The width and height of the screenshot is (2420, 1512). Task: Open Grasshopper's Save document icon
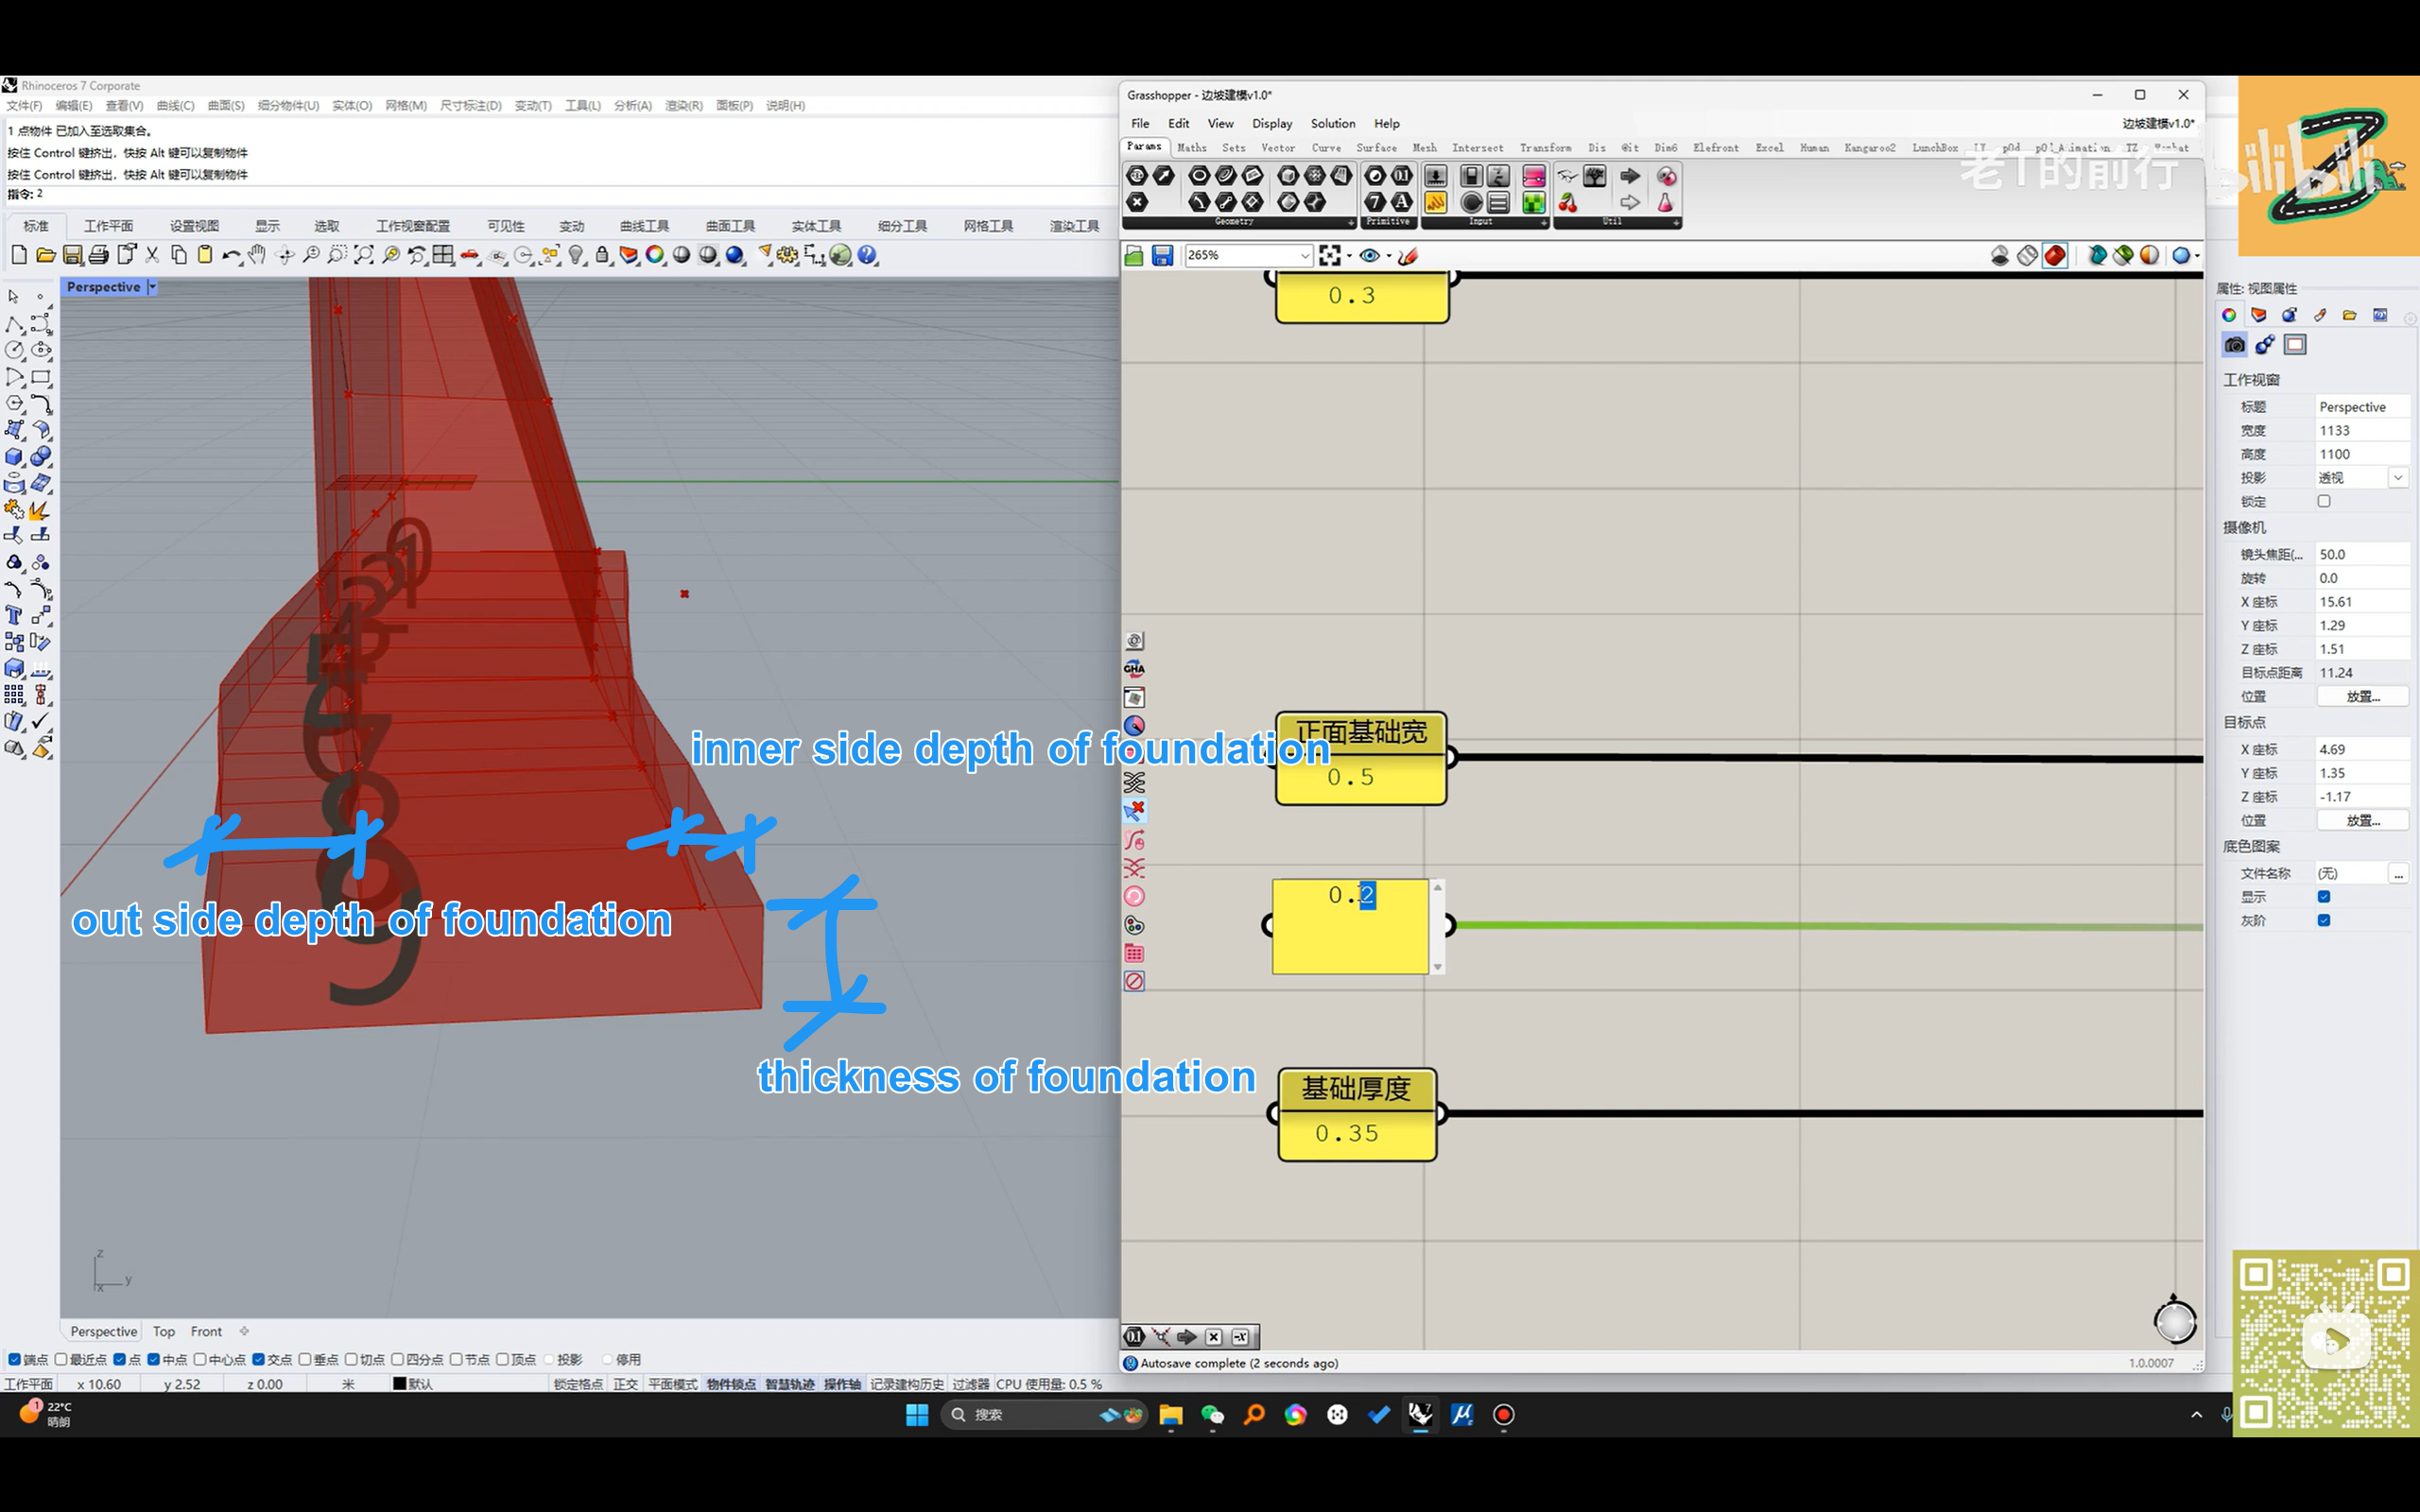coord(1162,256)
